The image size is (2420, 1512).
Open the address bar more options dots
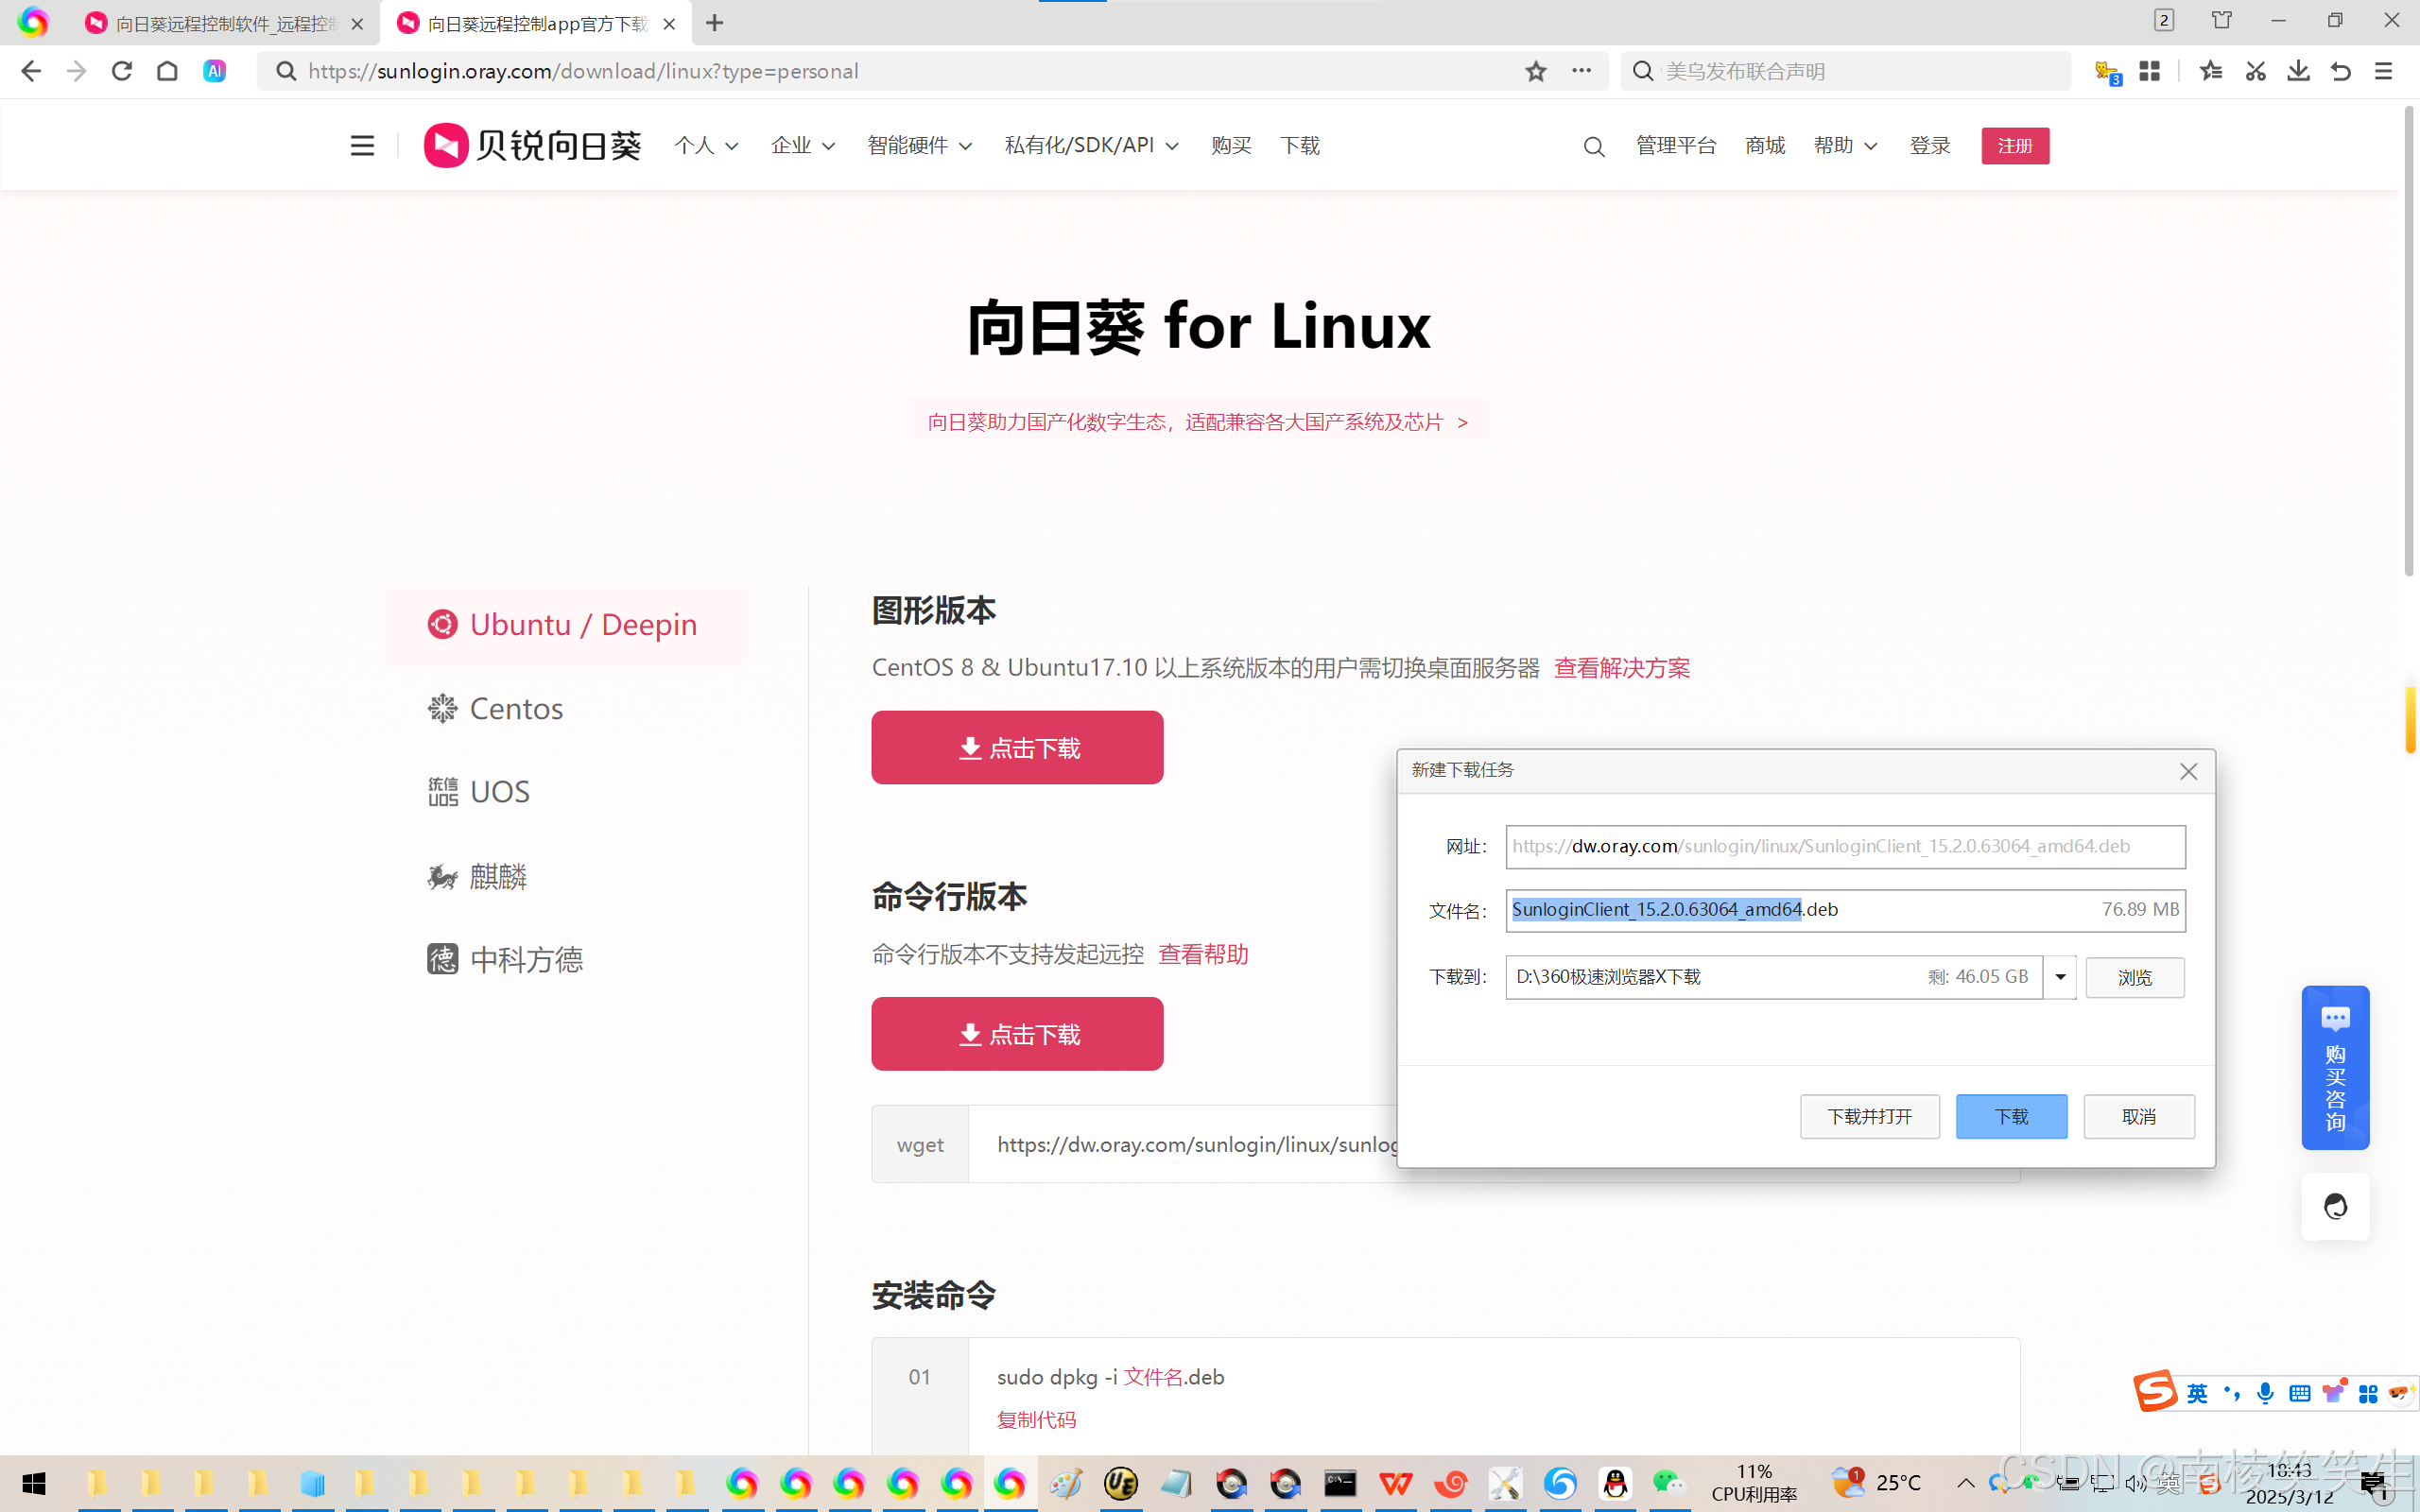(x=1581, y=70)
